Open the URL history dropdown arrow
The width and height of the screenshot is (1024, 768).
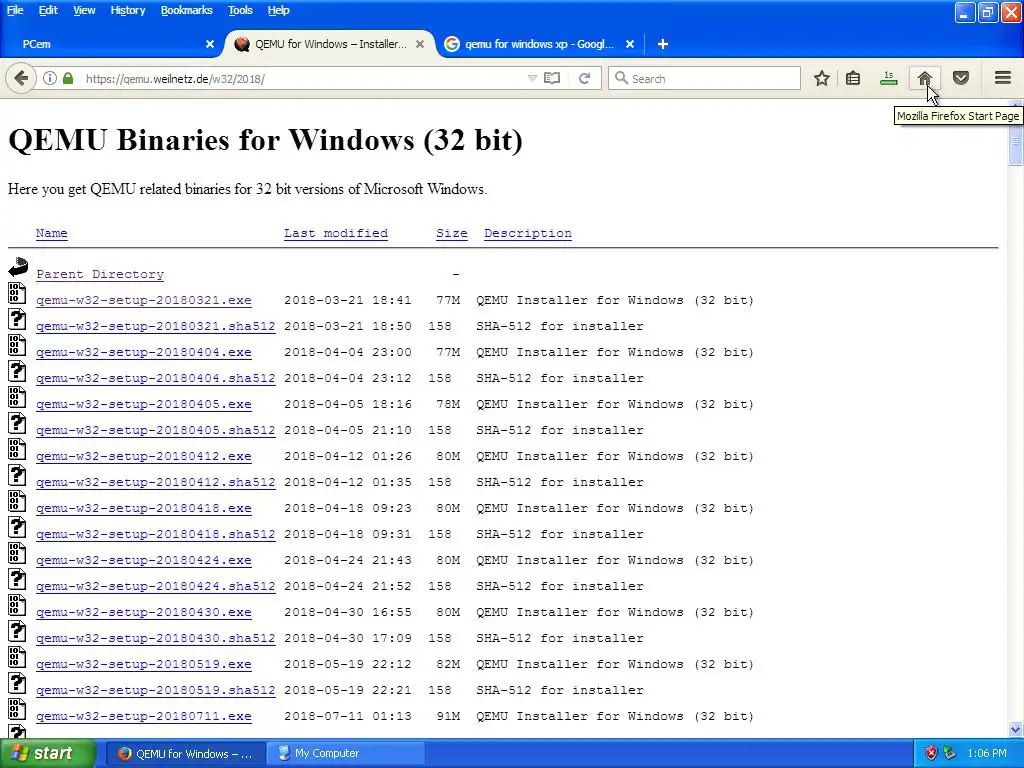532,78
